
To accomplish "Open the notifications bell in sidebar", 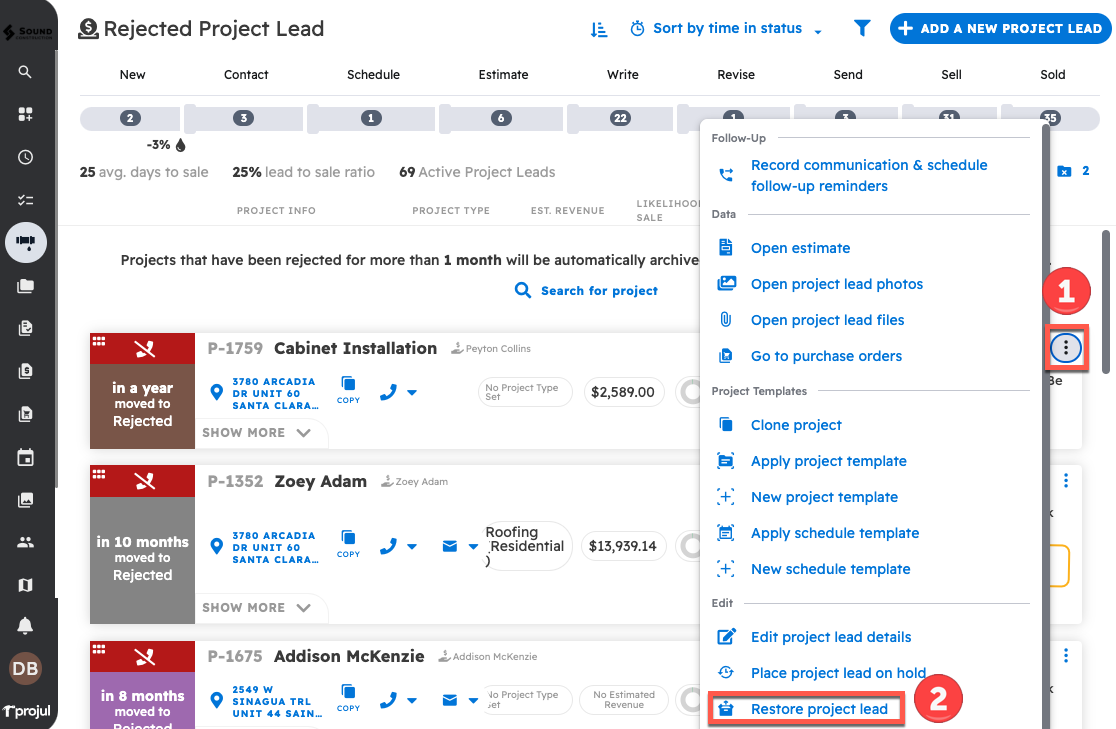I will [25, 626].
